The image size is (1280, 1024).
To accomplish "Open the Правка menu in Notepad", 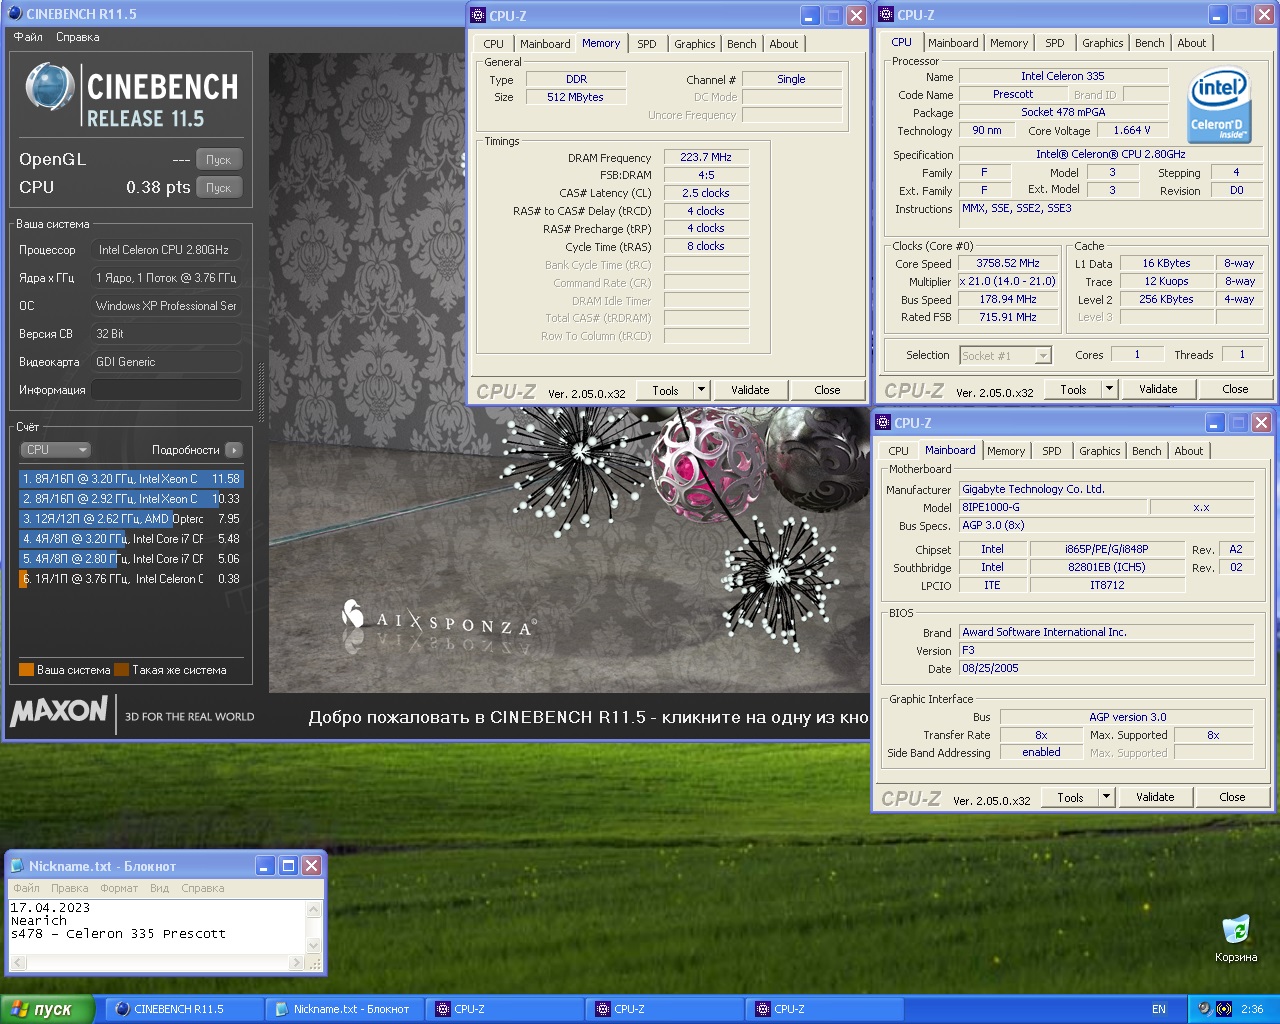I will 70,888.
